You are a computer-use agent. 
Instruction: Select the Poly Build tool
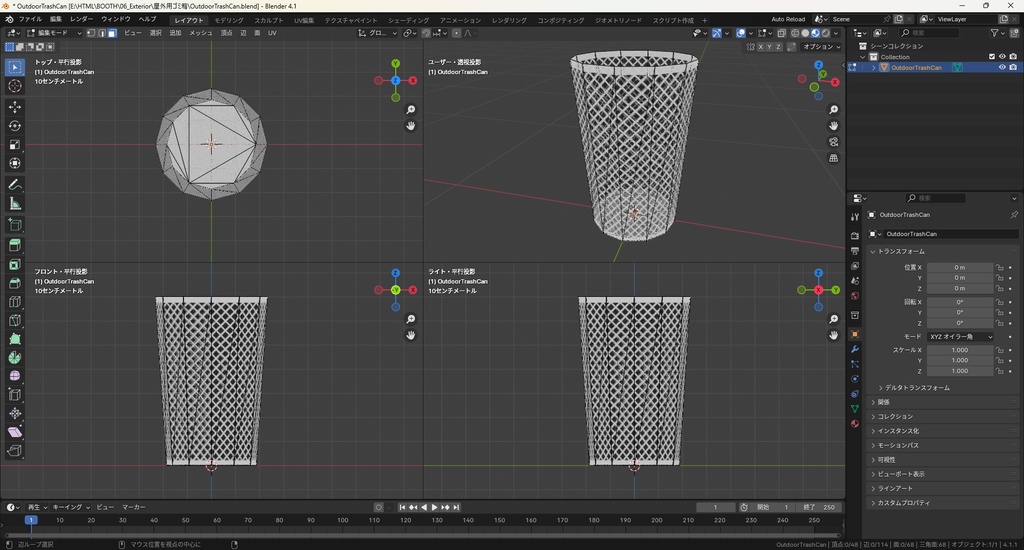point(15,339)
